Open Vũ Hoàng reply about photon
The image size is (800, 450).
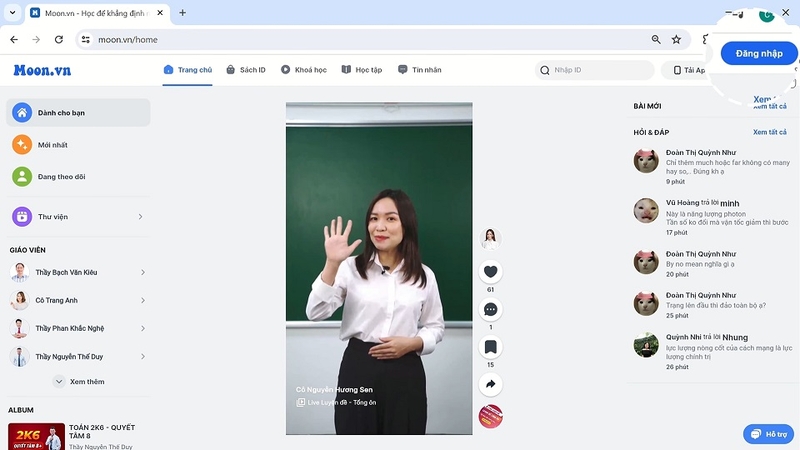[x=712, y=217]
